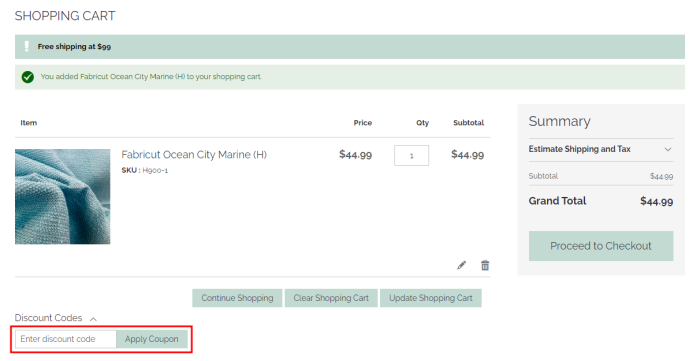Click the item Price value $44.99
This screenshot has height=361, width=700.
pyautogui.click(x=355, y=155)
